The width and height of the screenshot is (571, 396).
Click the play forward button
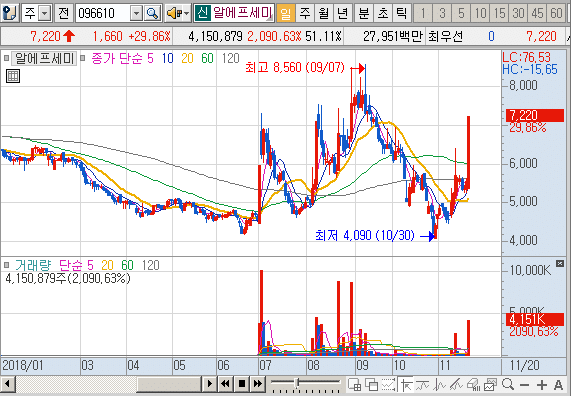point(209,384)
